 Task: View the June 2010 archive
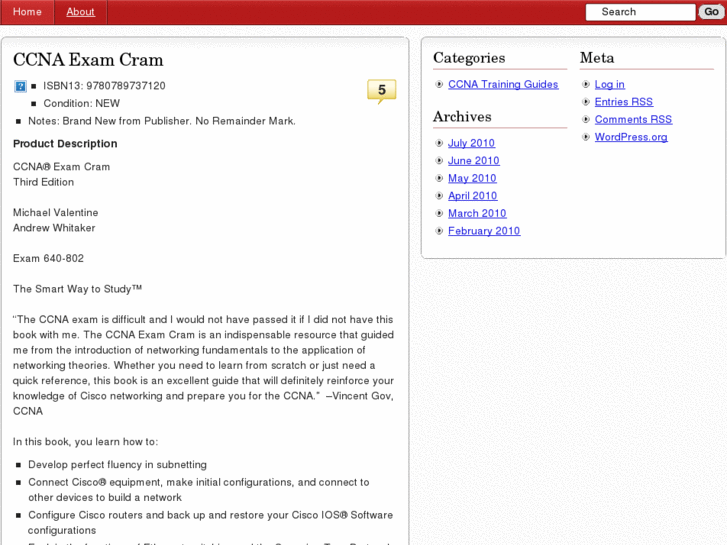473,160
